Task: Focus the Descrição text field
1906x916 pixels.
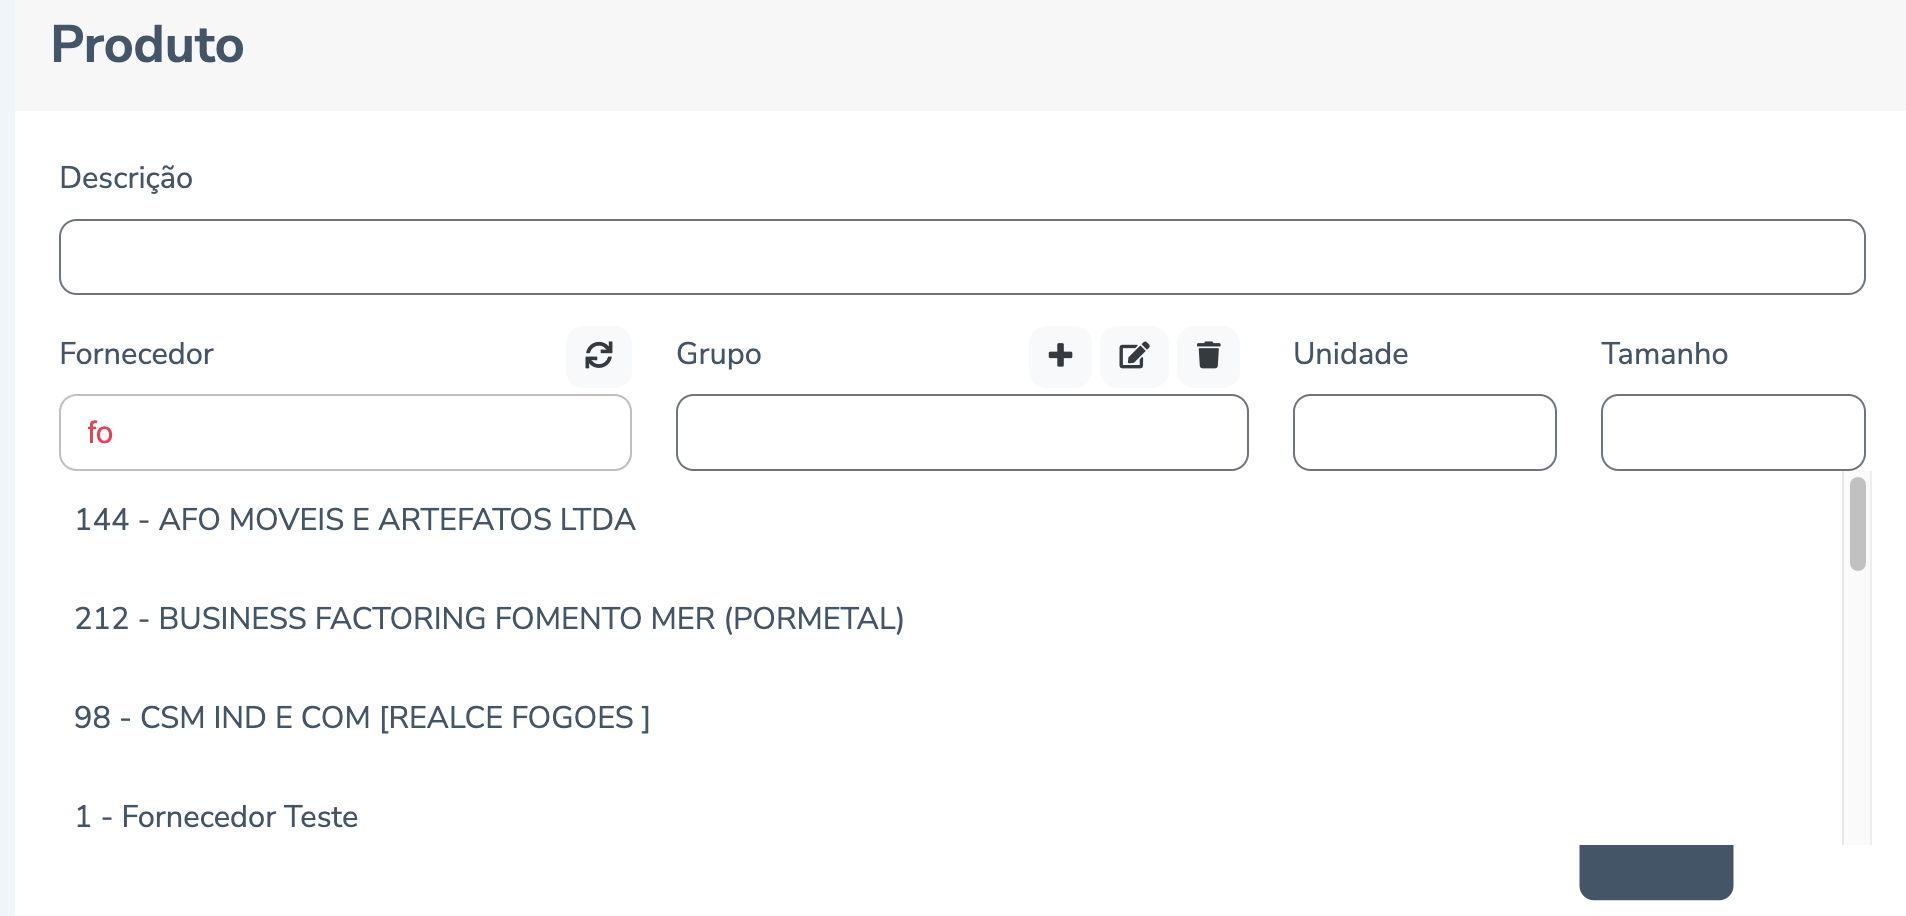Action: [961, 257]
